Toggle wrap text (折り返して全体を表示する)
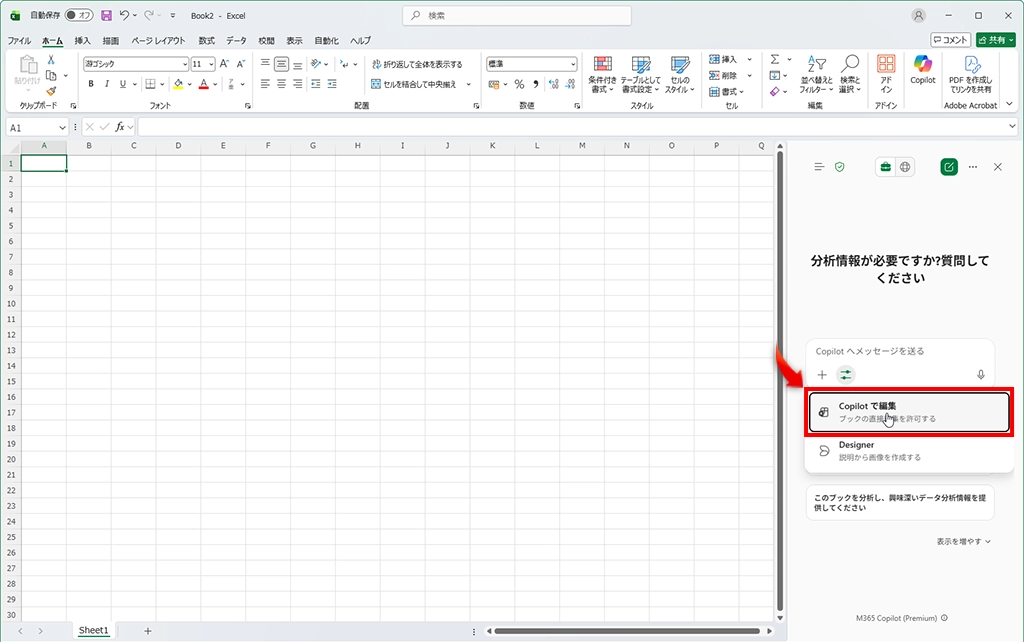1024x642 pixels. 416,64
